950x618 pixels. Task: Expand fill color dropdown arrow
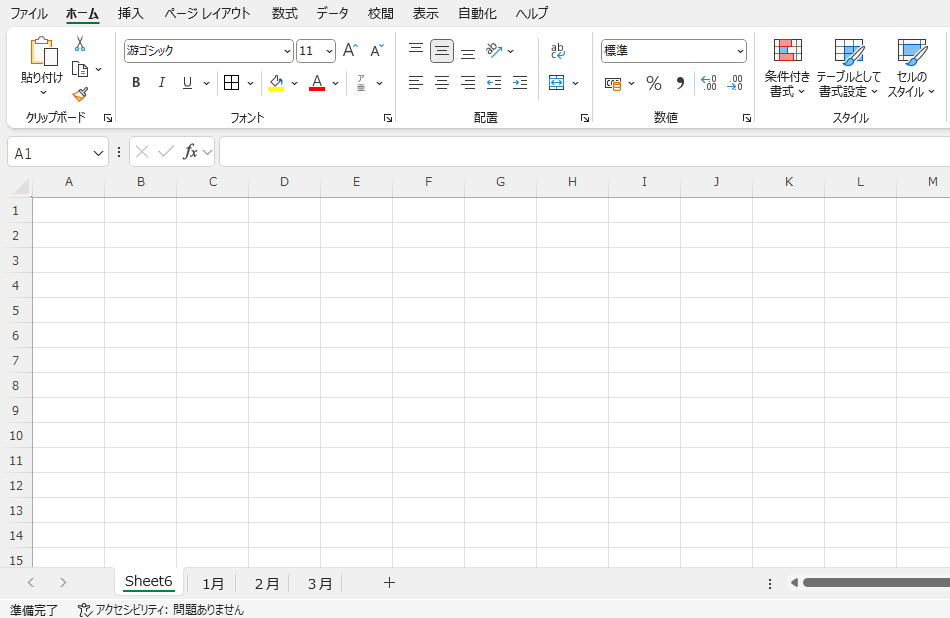(x=294, y=84)
